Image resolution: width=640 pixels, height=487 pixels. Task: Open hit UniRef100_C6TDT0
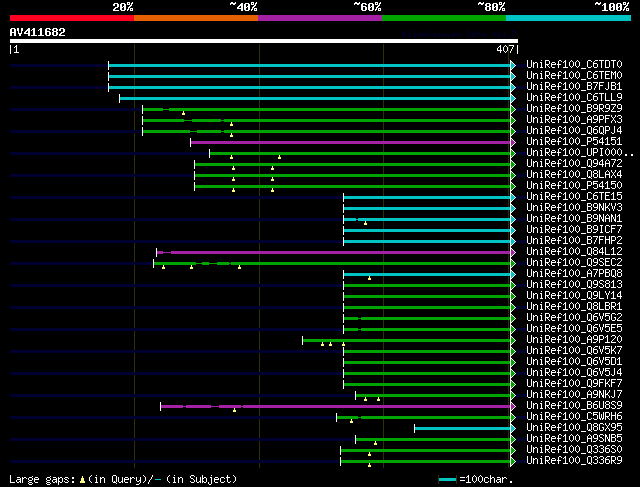(574, 64)
